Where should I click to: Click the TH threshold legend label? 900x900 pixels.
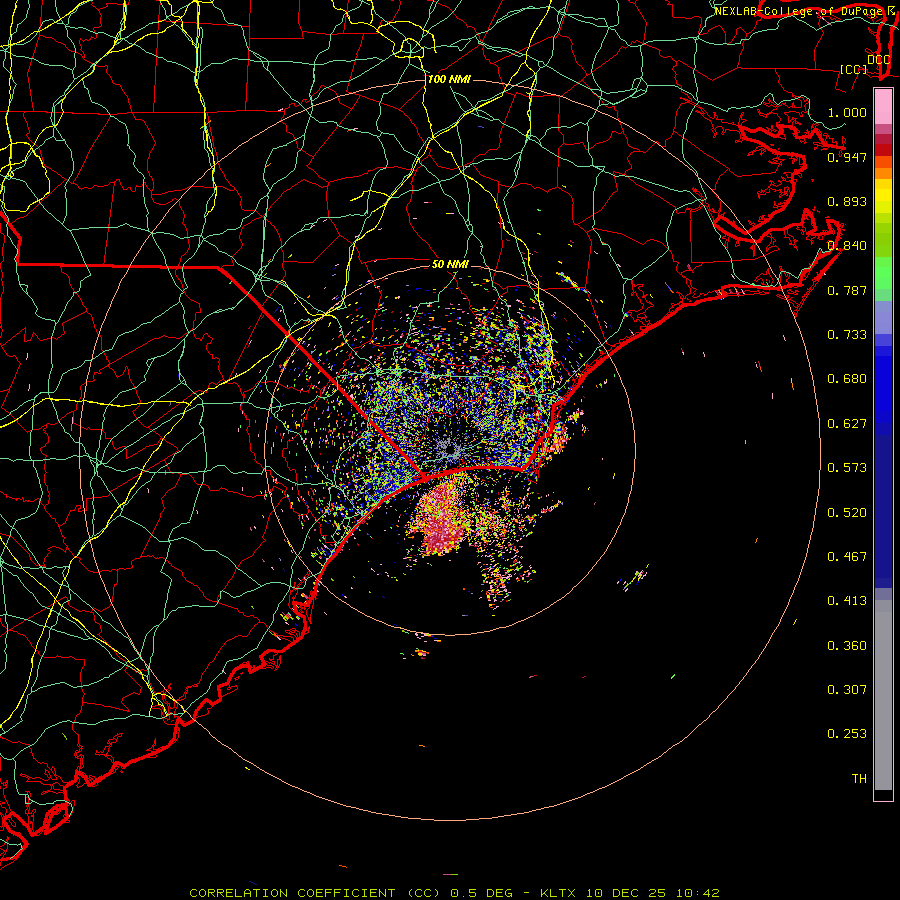point(859,779)
